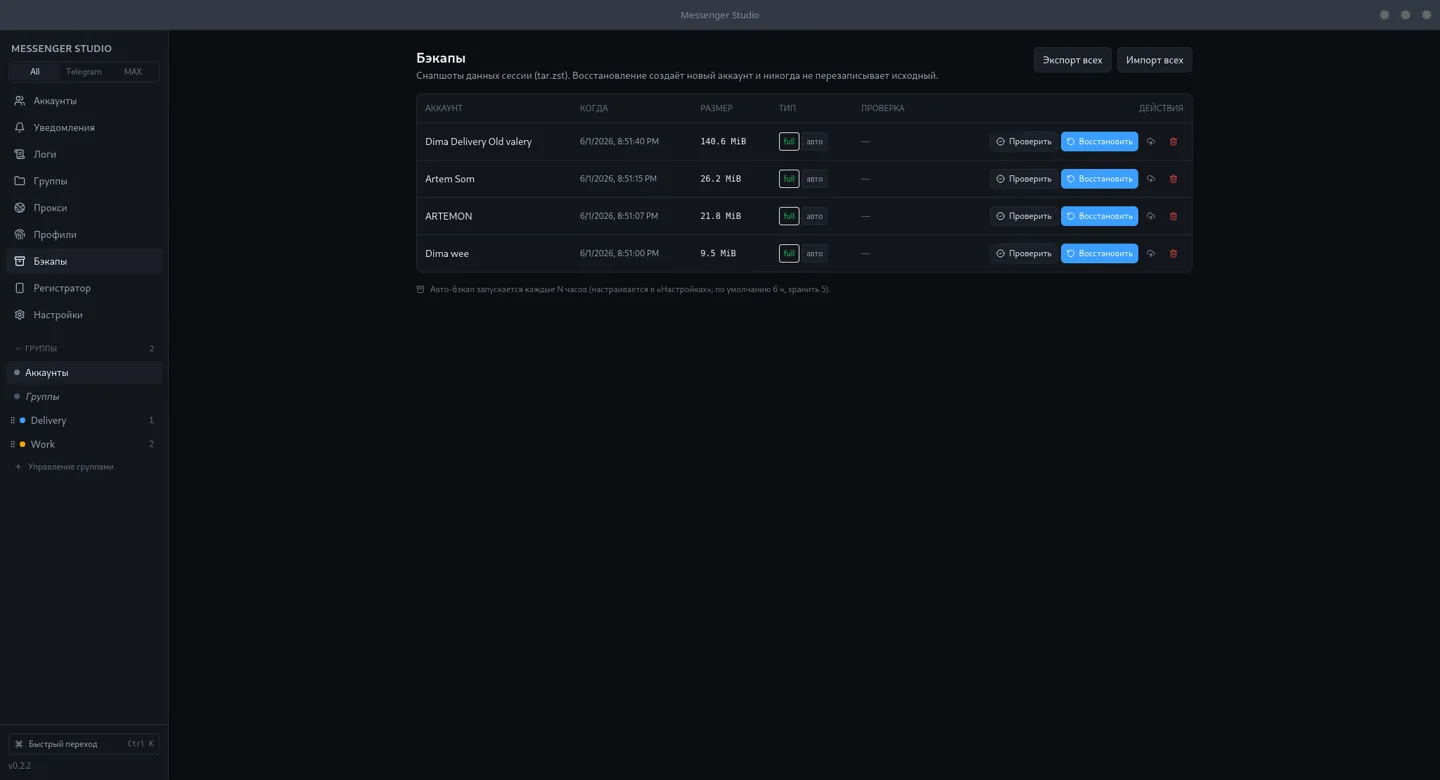Image resolution: width=1440 pixels, height=780 pixels.
Task: Click Импорт всех button
Action: tap(1154, 60)
